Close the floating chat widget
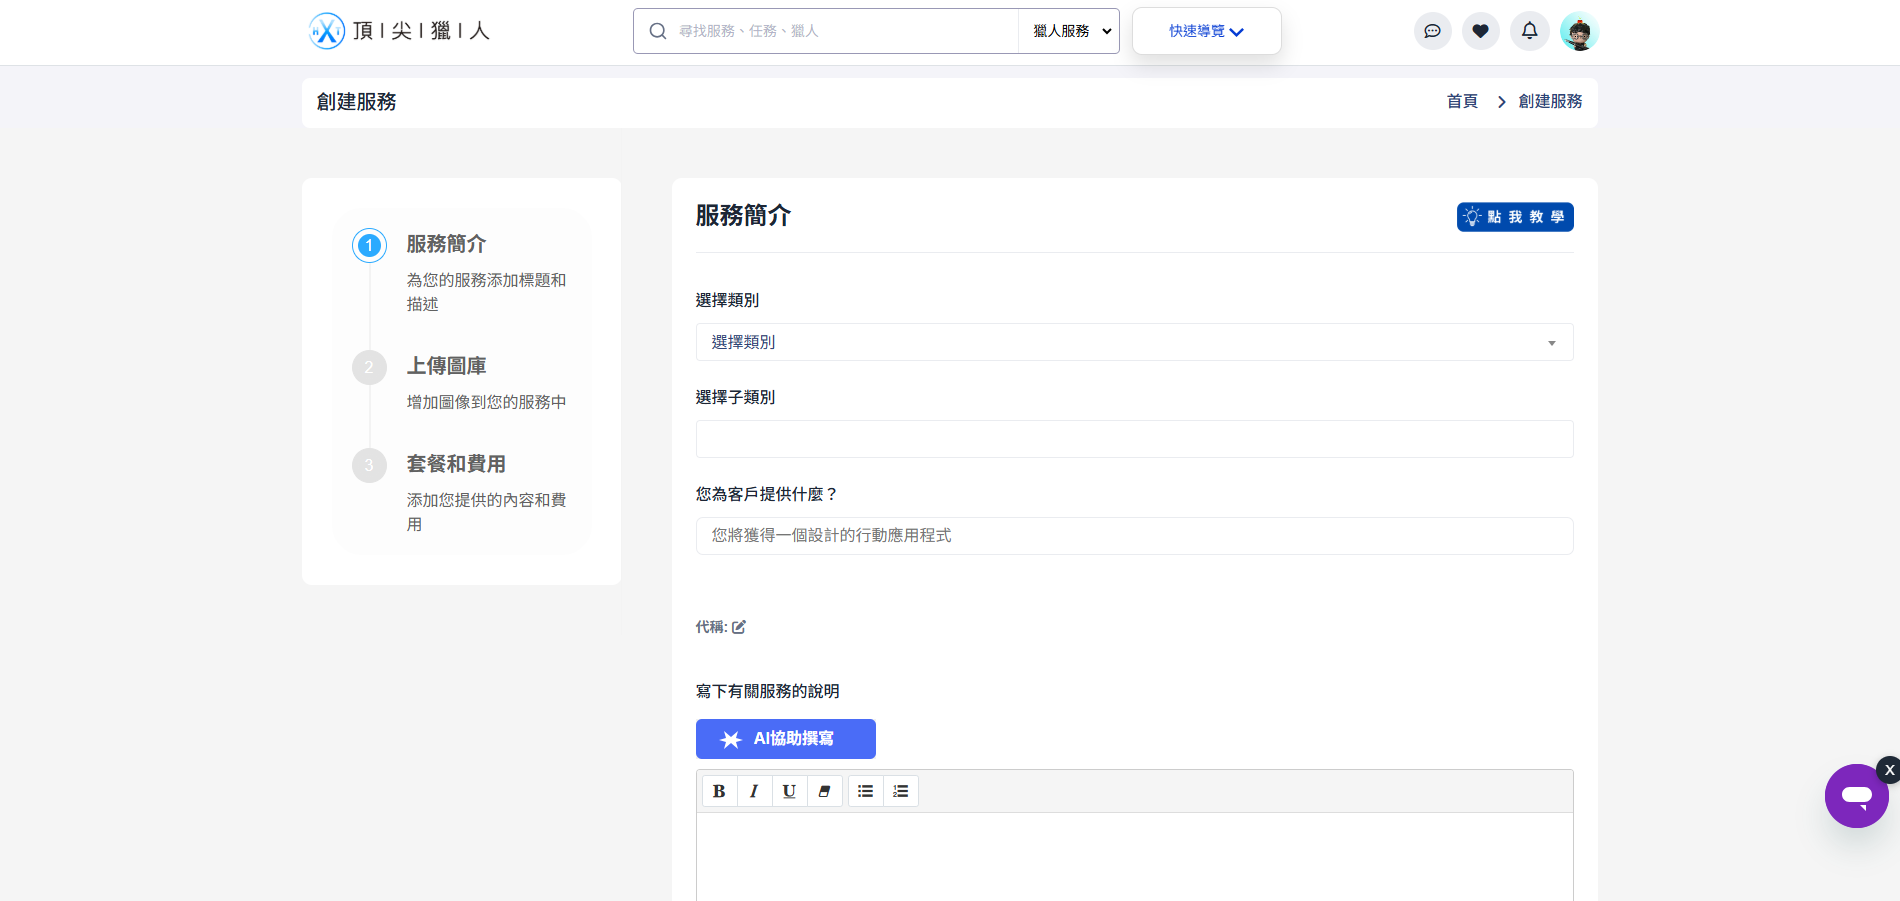 click(1888, 770)
